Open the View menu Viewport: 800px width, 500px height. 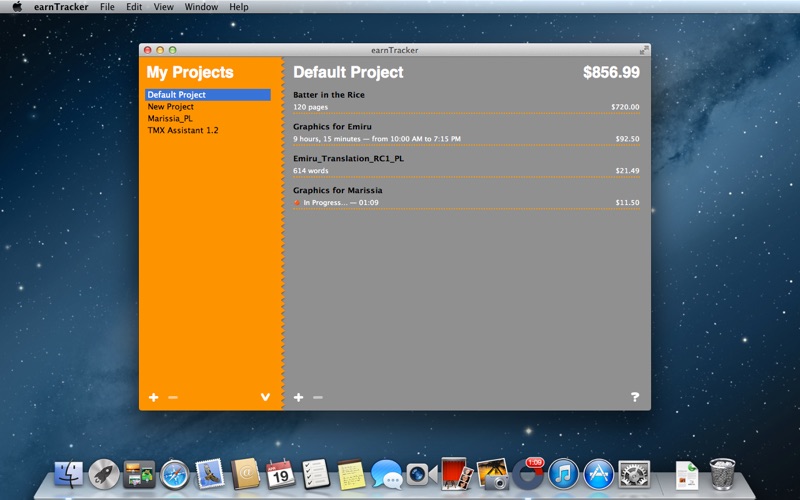[x=163, y=7]
